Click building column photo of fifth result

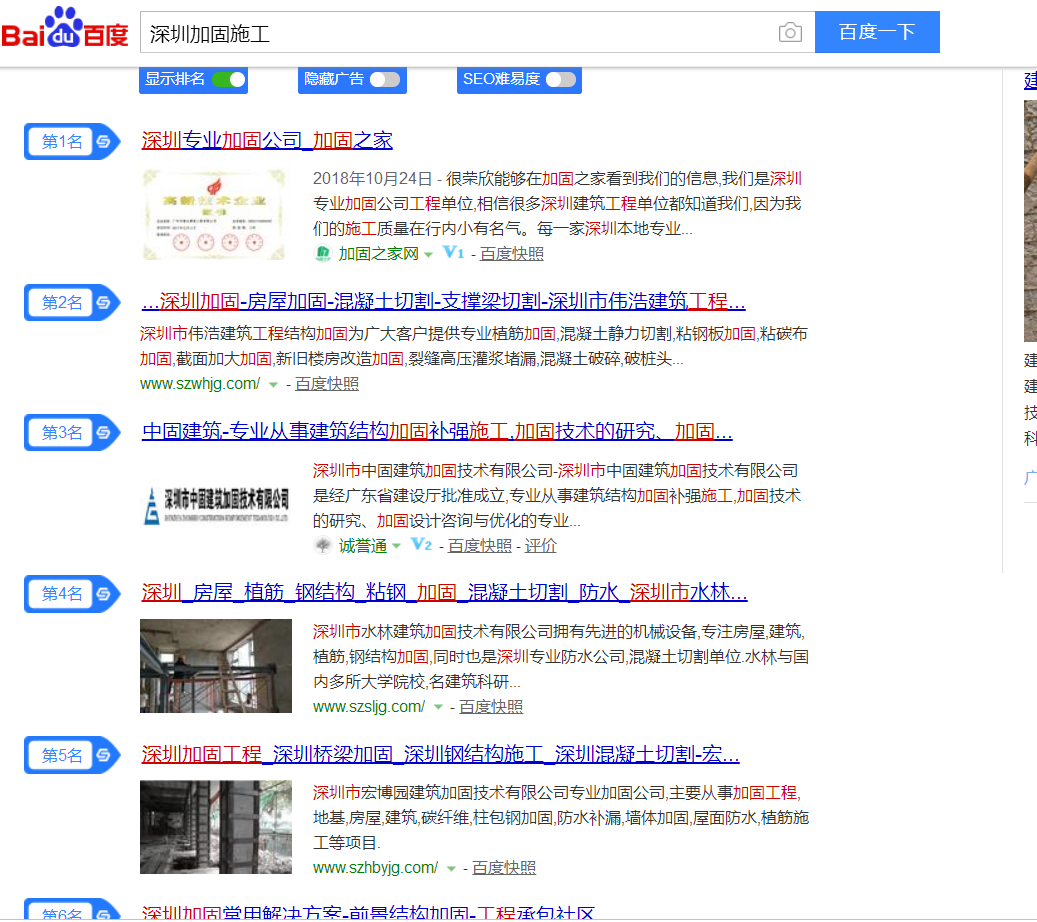point(216,827)
